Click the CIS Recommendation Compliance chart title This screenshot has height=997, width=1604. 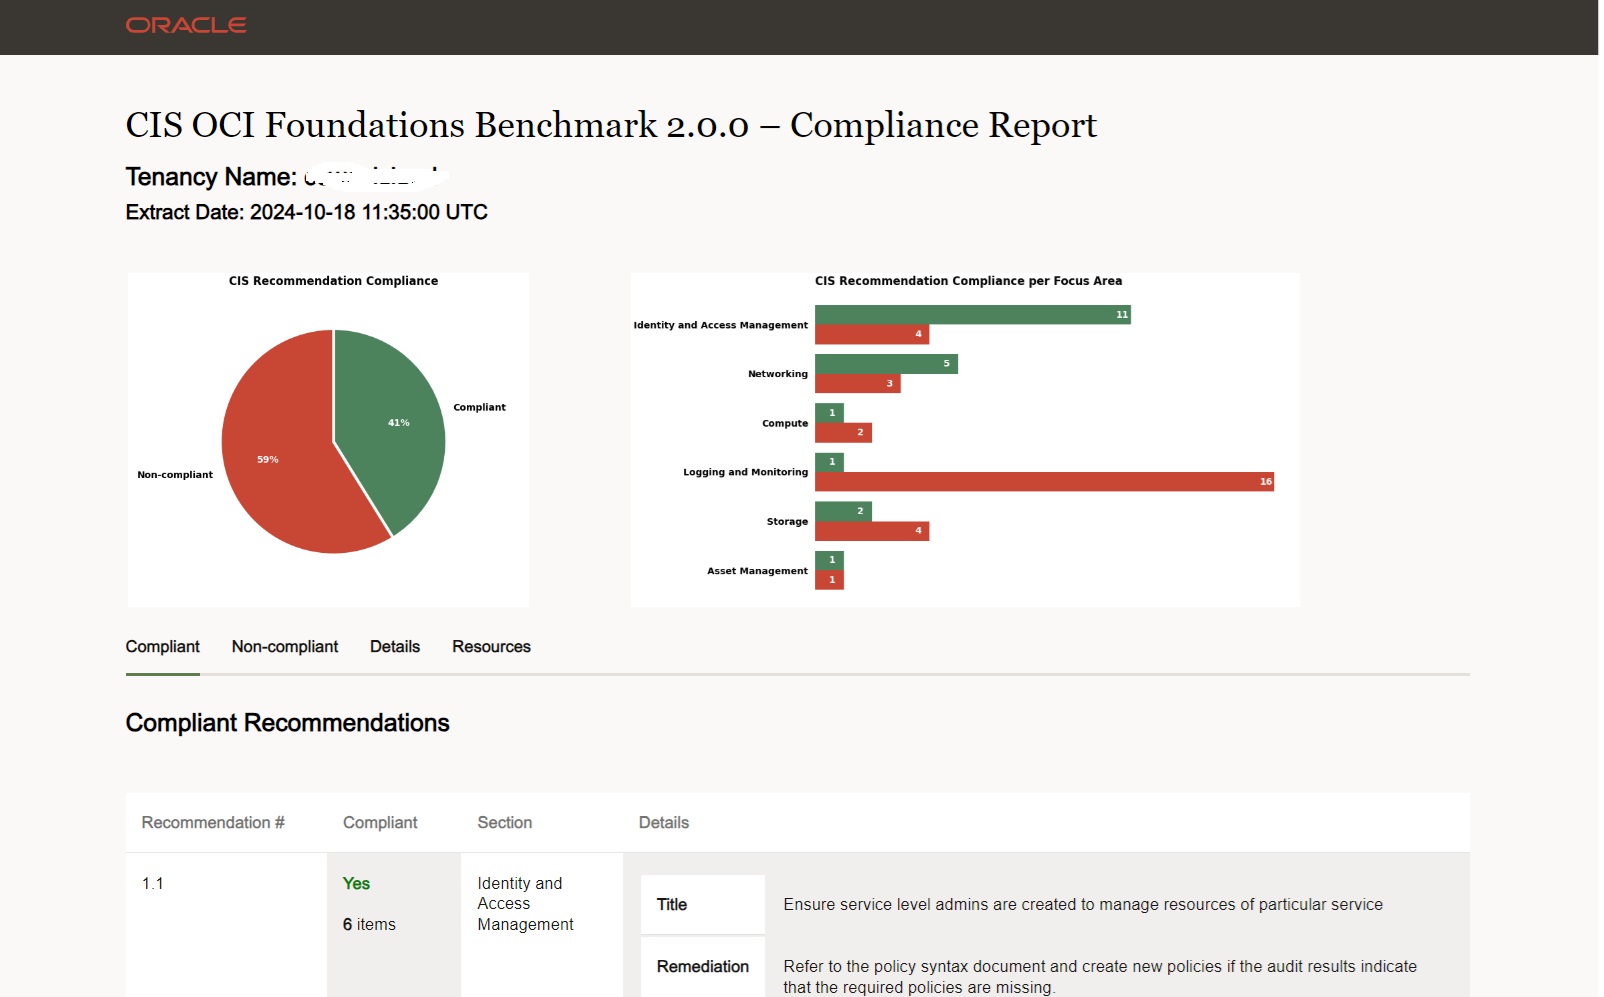coord(333,281)
